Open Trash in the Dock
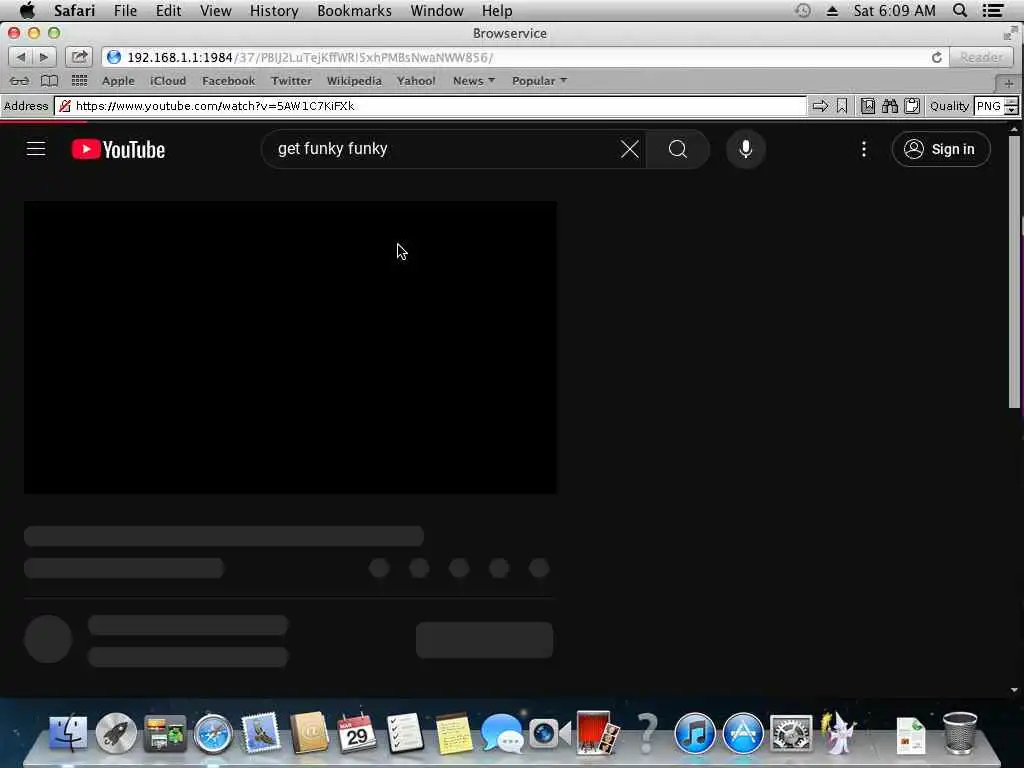Image resolution: width=1024 pixels, height=768 pixels. pos(960,733)
